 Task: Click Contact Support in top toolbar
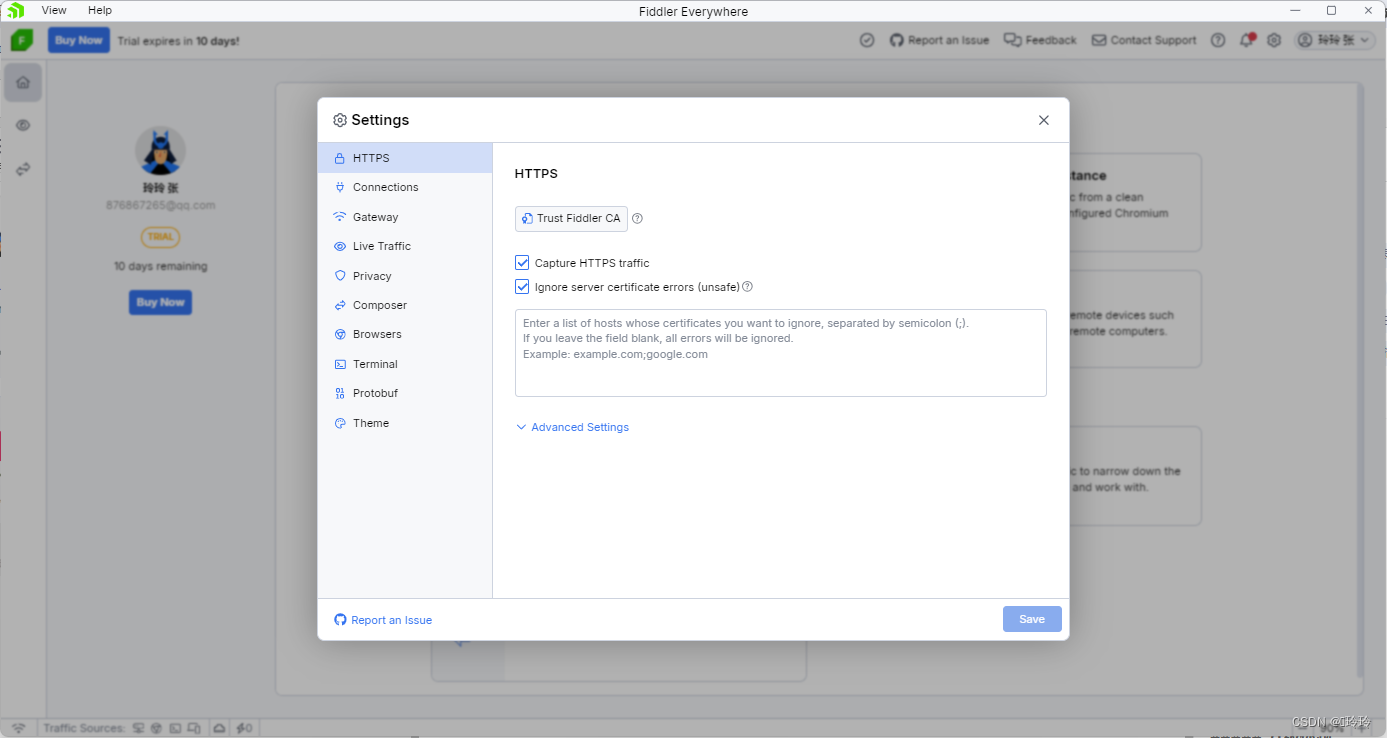1144,40
